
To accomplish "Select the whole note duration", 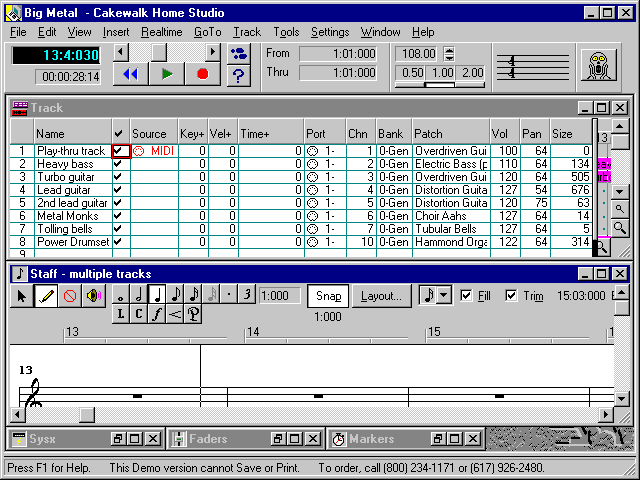I will click(x=121, y=296).
